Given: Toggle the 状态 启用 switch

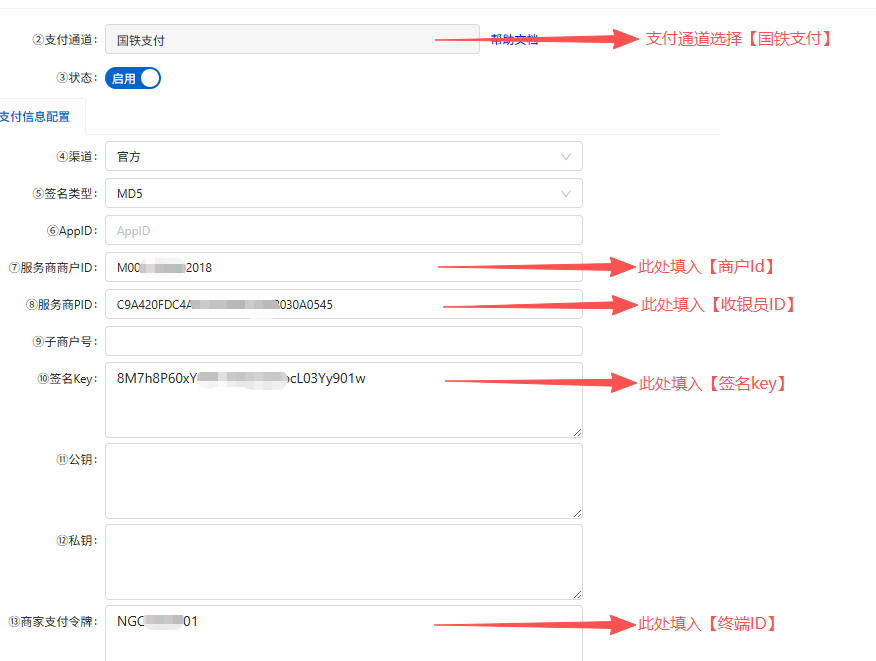Looking at the screenshot, I should tap(133, 78).
